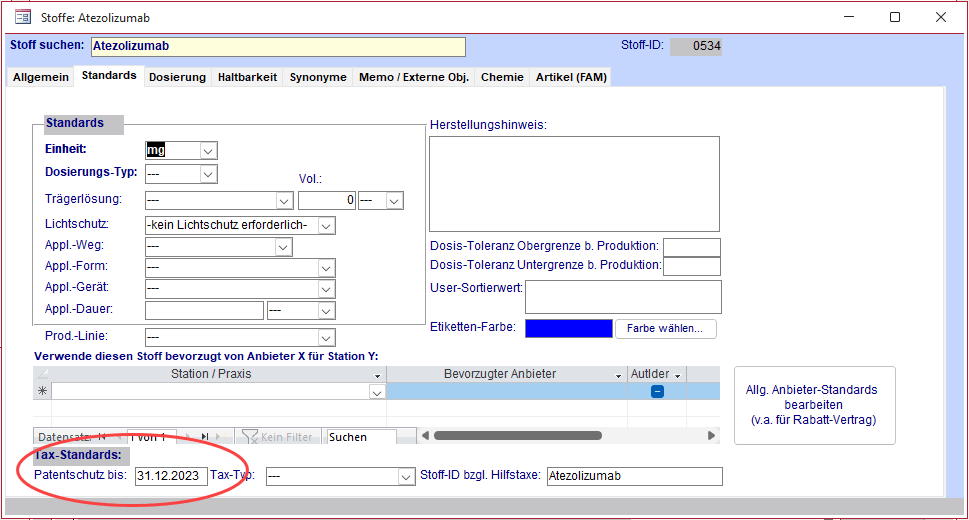Click the new record row selector asterisk
This screenshot has width=969, height=520.
pyautogui.click(x=42, y=391)
